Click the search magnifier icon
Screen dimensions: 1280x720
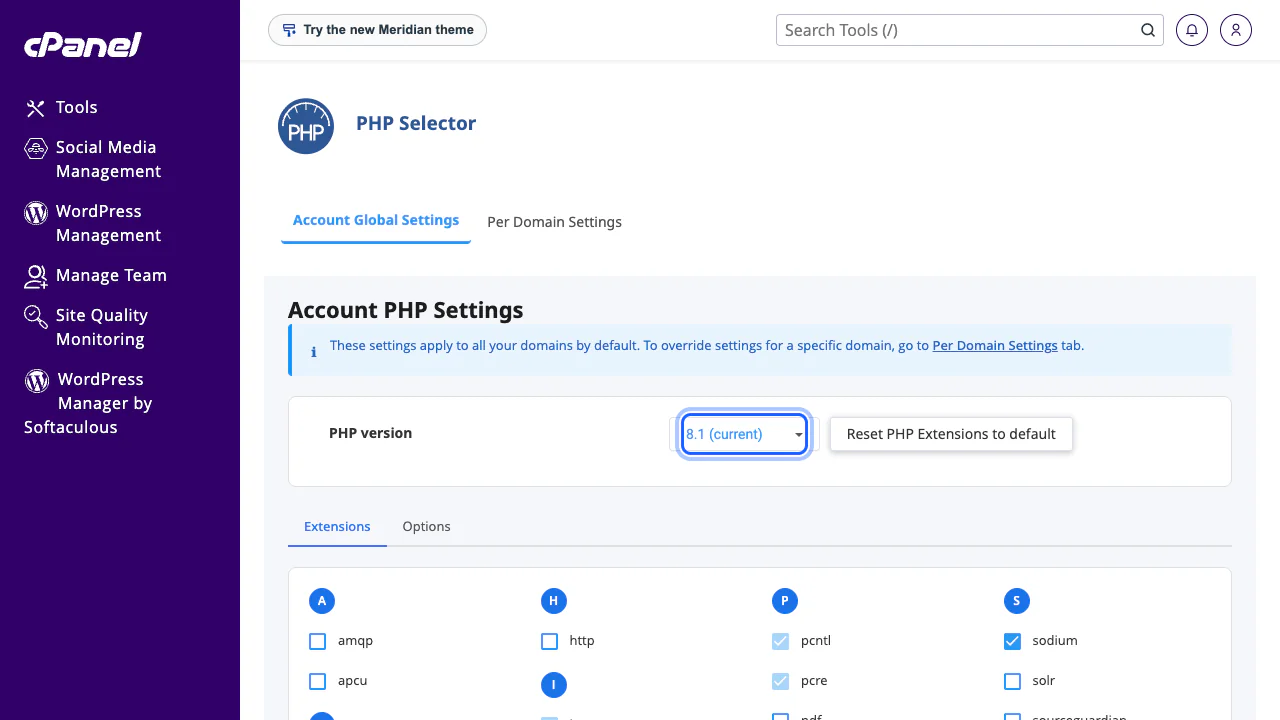(x=1148, y=30)
